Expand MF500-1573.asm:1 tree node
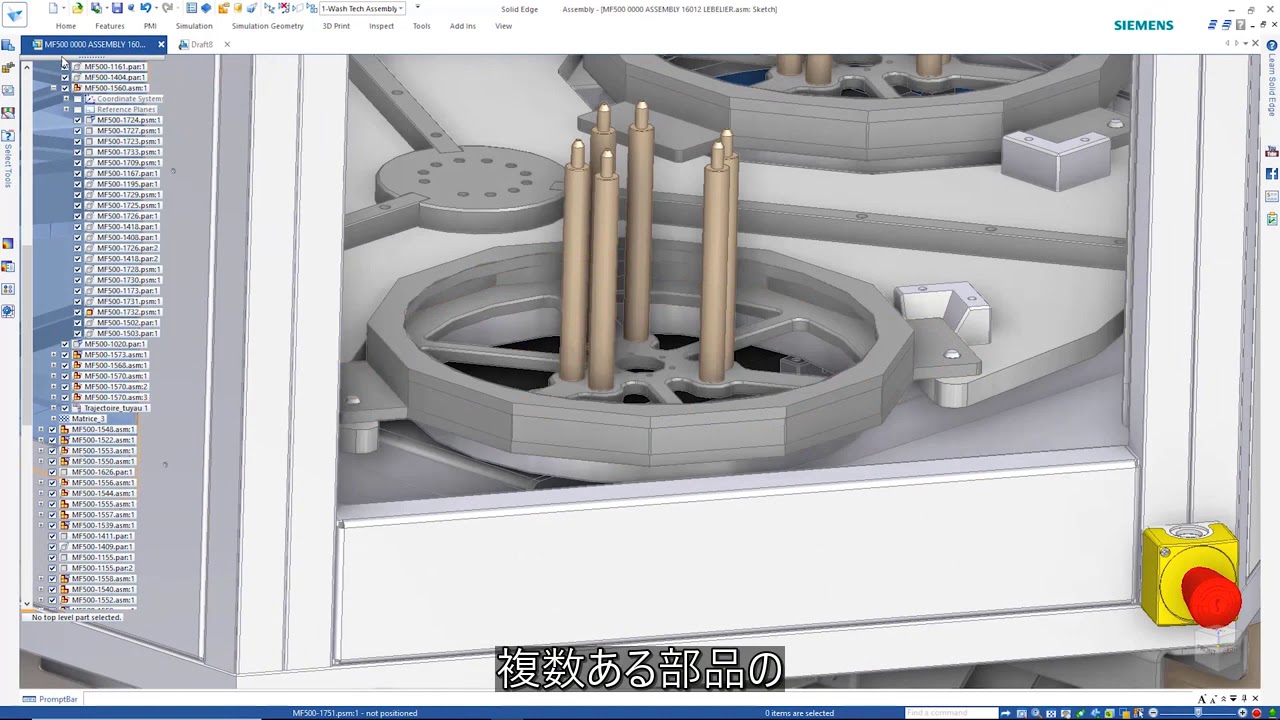Screen dimensions: 1280x720 click(x=53, y=355)
